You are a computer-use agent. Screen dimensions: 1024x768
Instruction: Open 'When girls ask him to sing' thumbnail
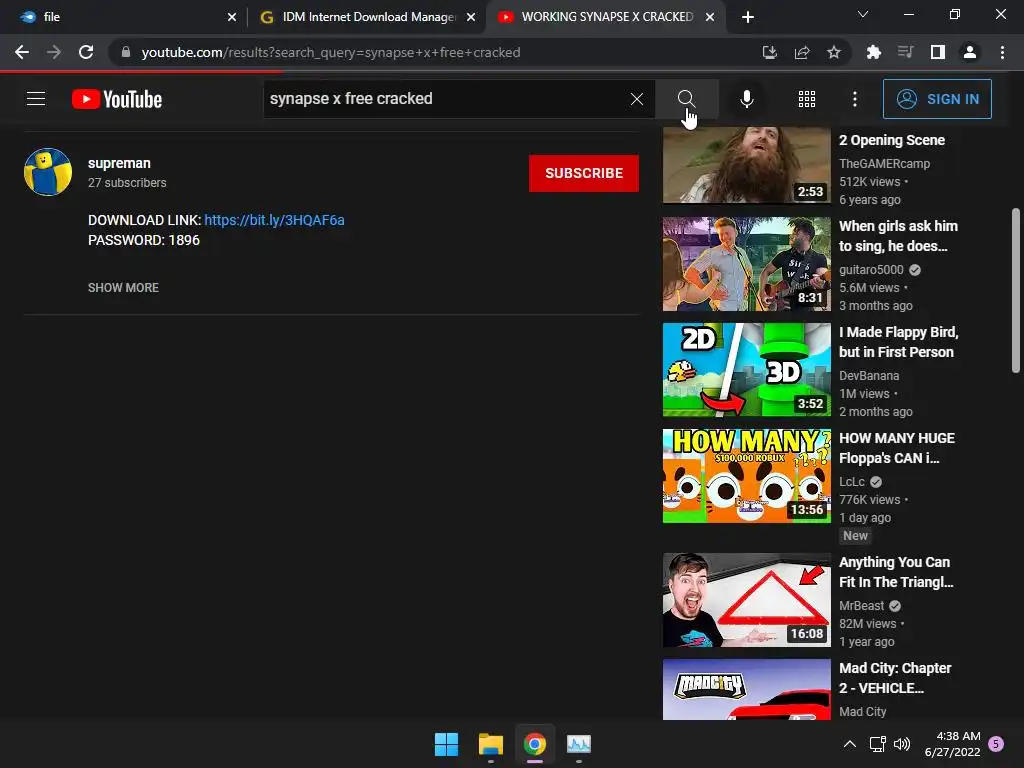pos(746,264)
